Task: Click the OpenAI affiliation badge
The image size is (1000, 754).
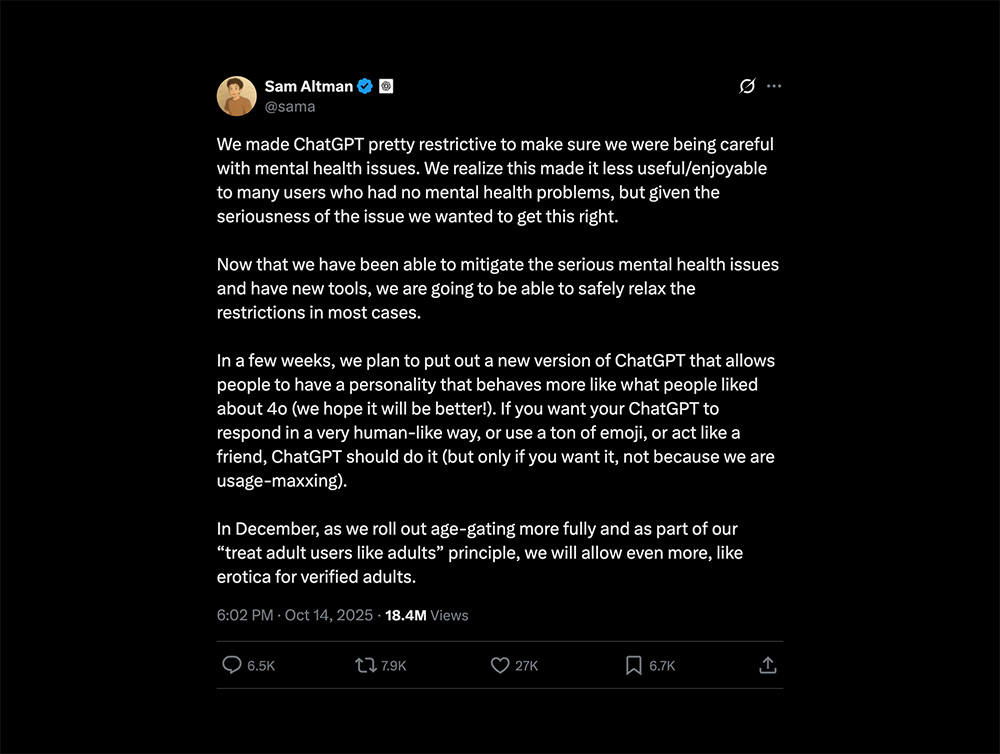Action: point(386,86)
